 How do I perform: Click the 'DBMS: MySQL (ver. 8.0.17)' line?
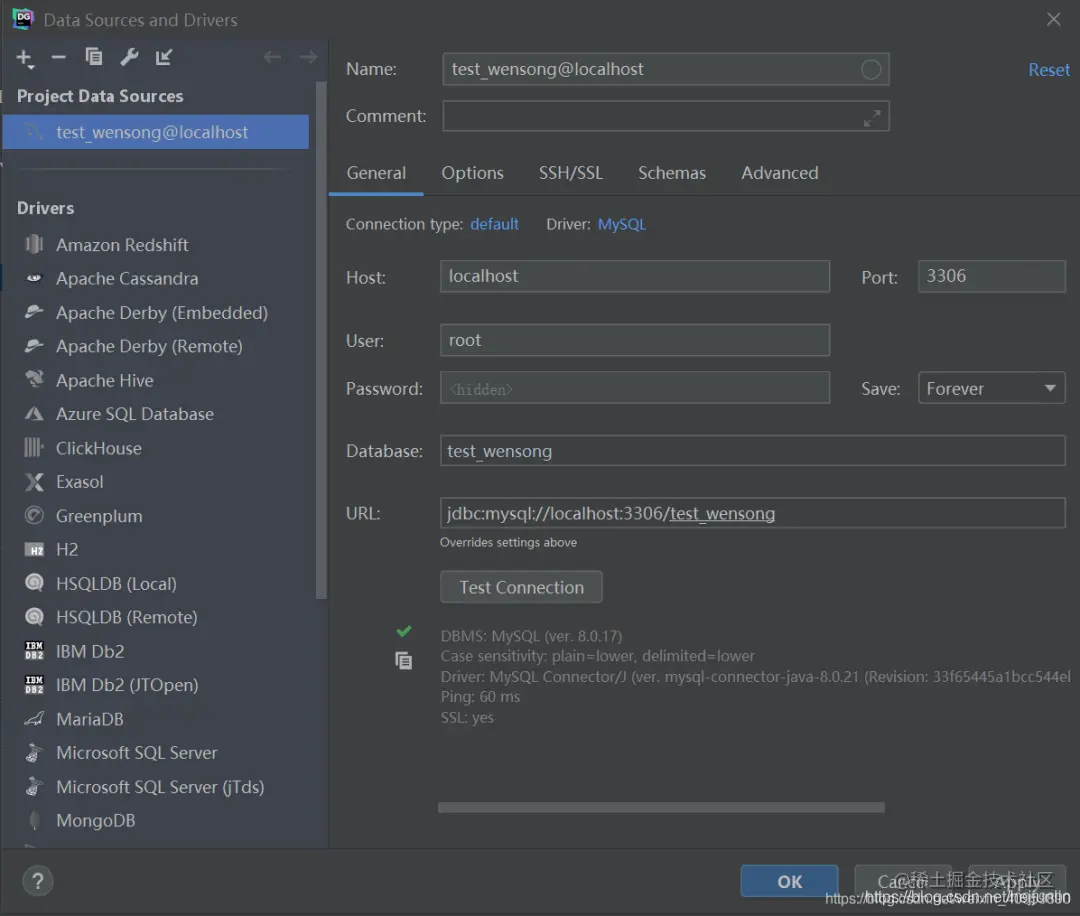(531, 636)
